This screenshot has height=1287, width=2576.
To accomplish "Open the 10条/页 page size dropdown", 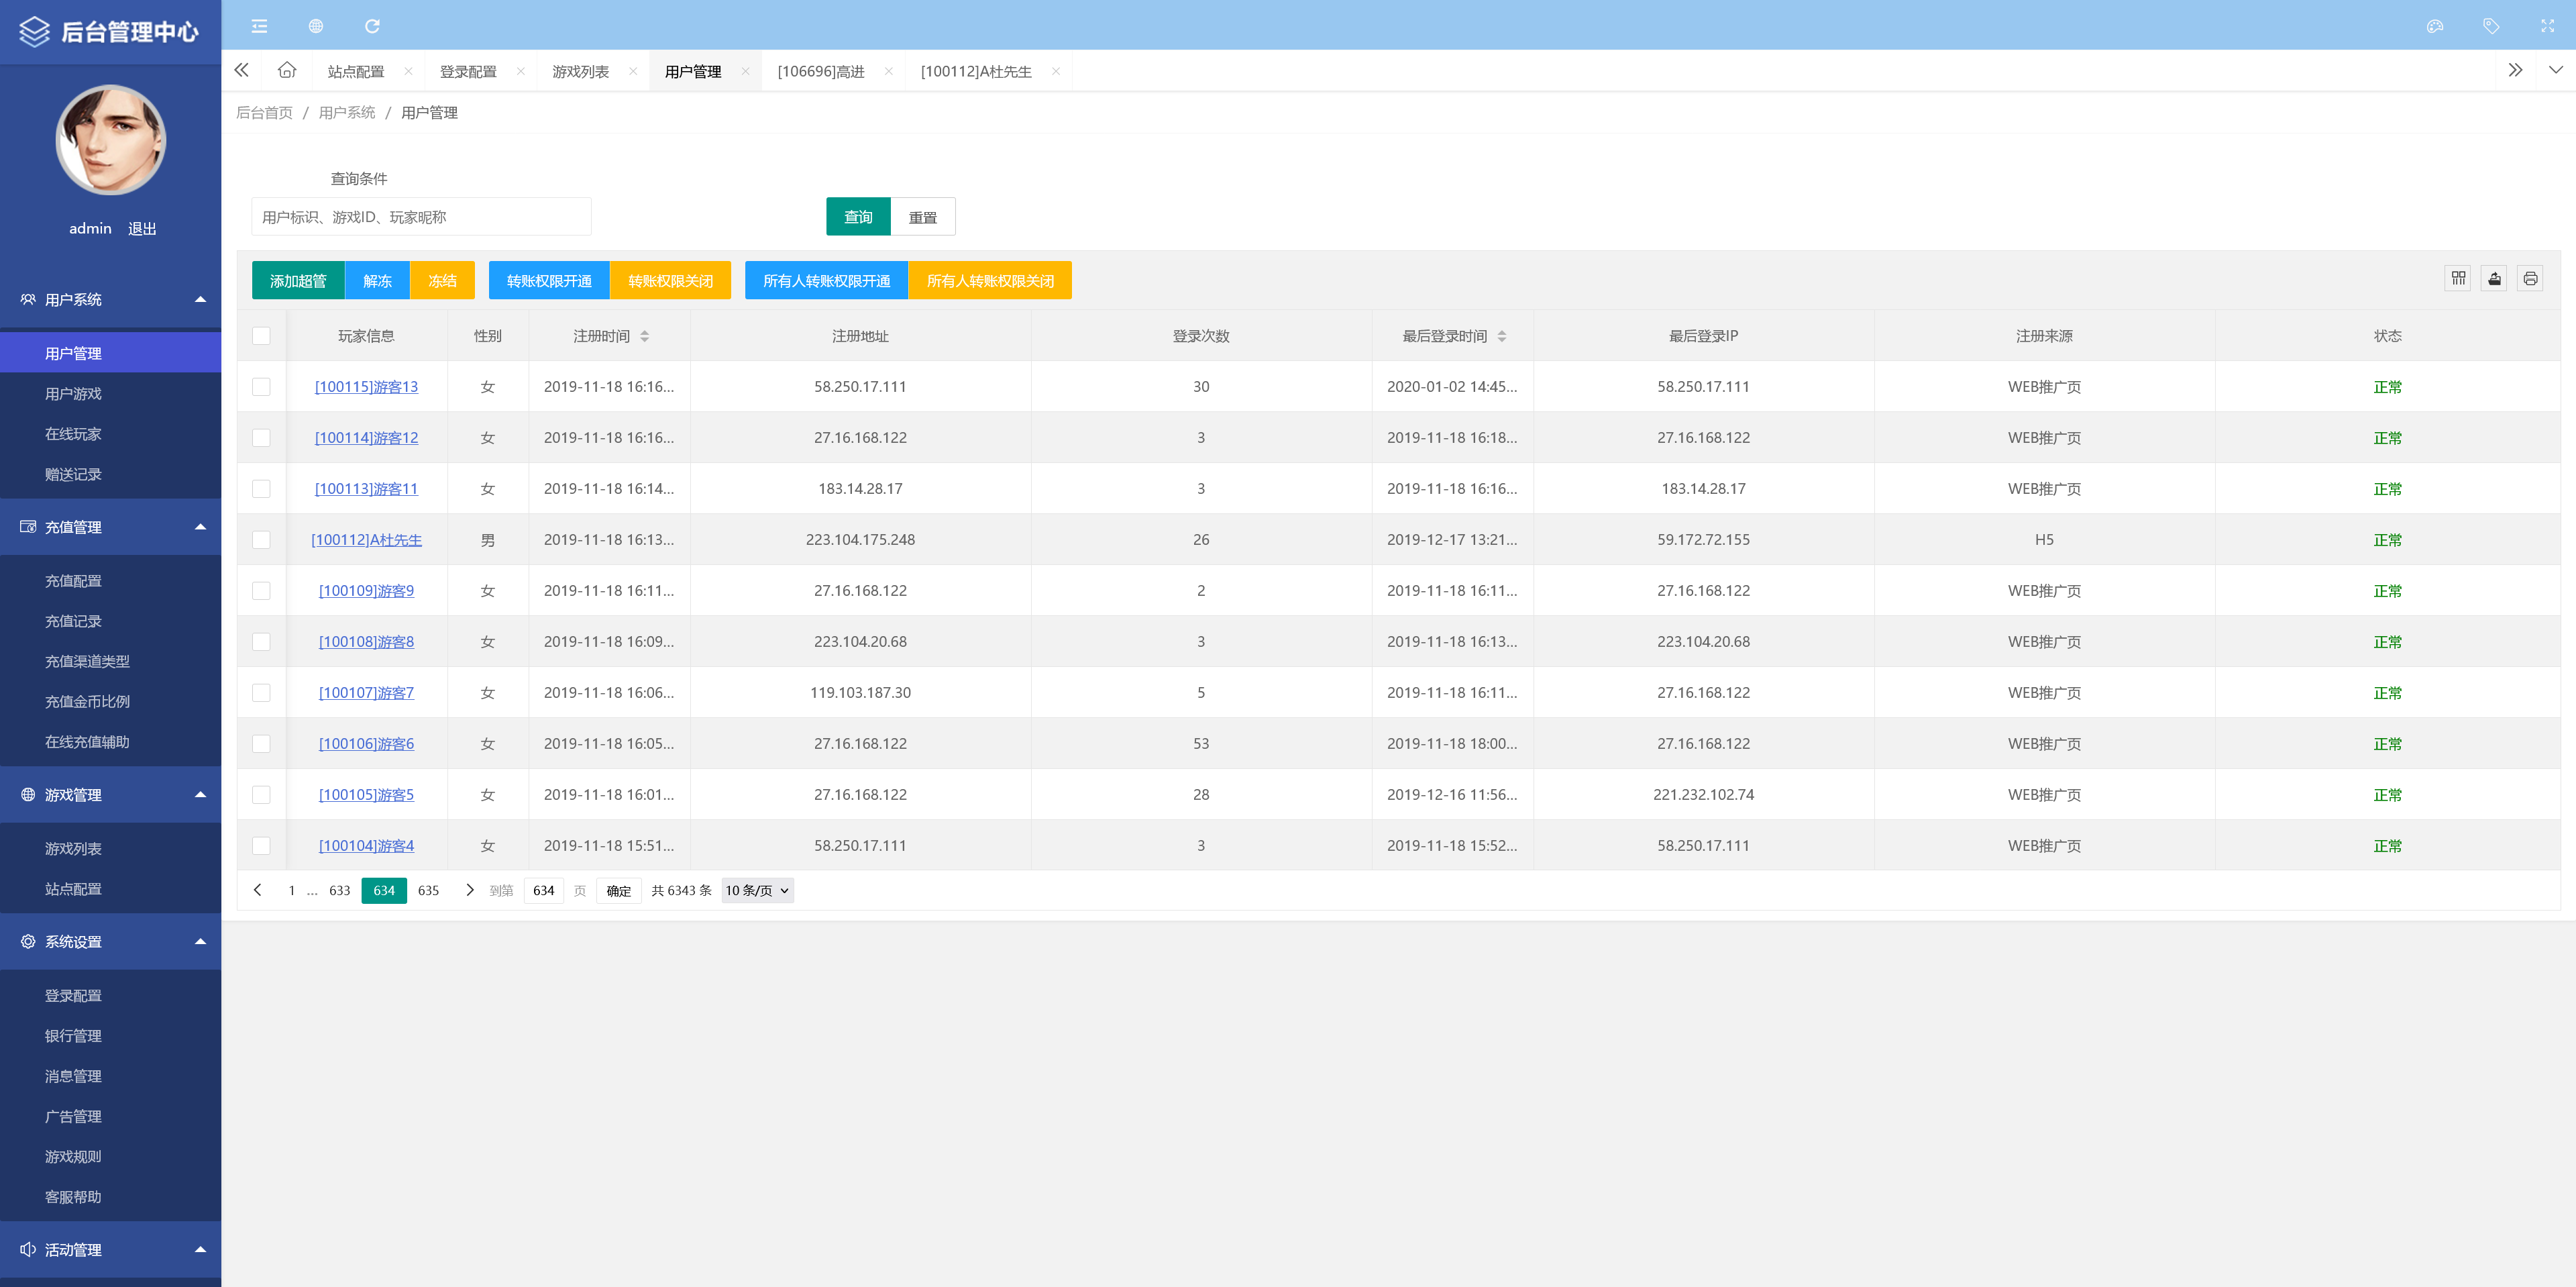I will coord(756,890).
